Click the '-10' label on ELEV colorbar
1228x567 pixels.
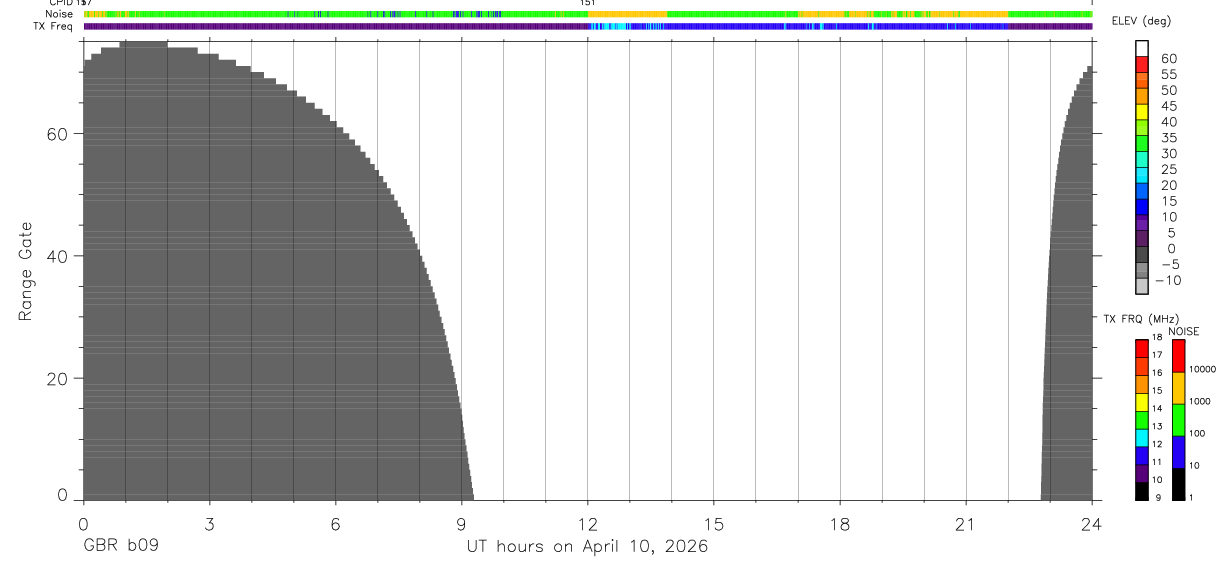[1167, 280]
